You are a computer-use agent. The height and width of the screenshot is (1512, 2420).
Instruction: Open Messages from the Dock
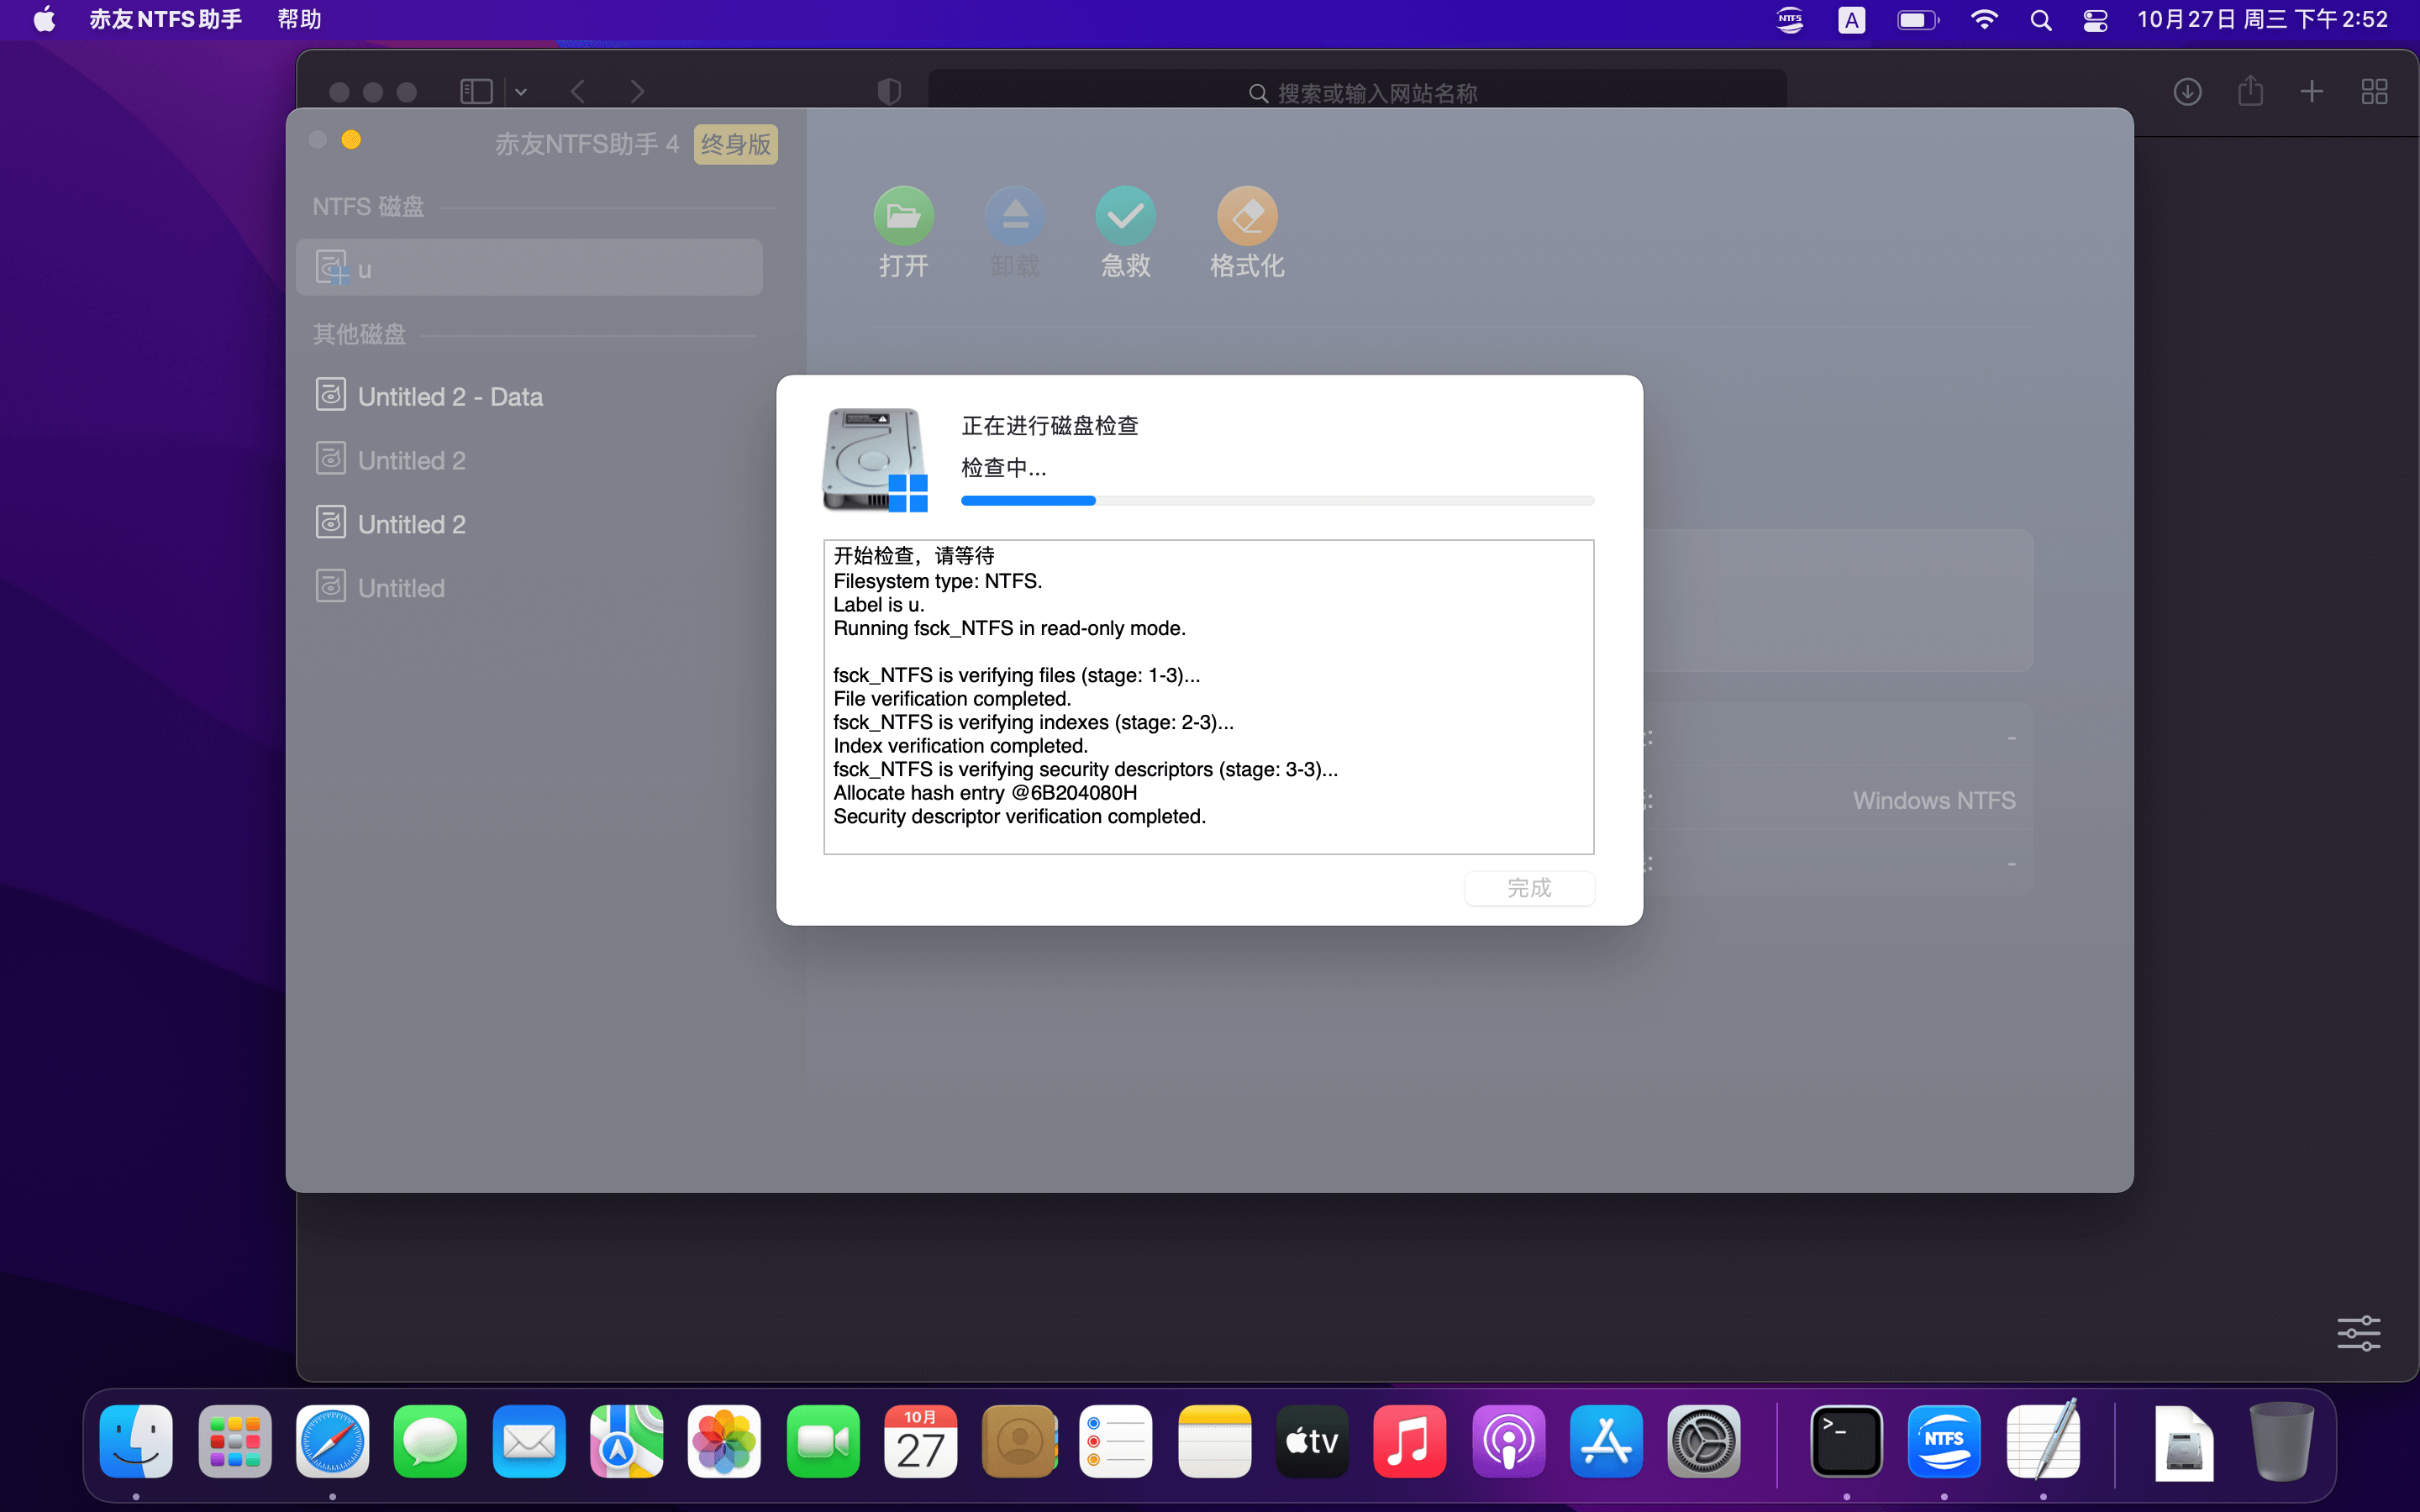[430, 1441]
